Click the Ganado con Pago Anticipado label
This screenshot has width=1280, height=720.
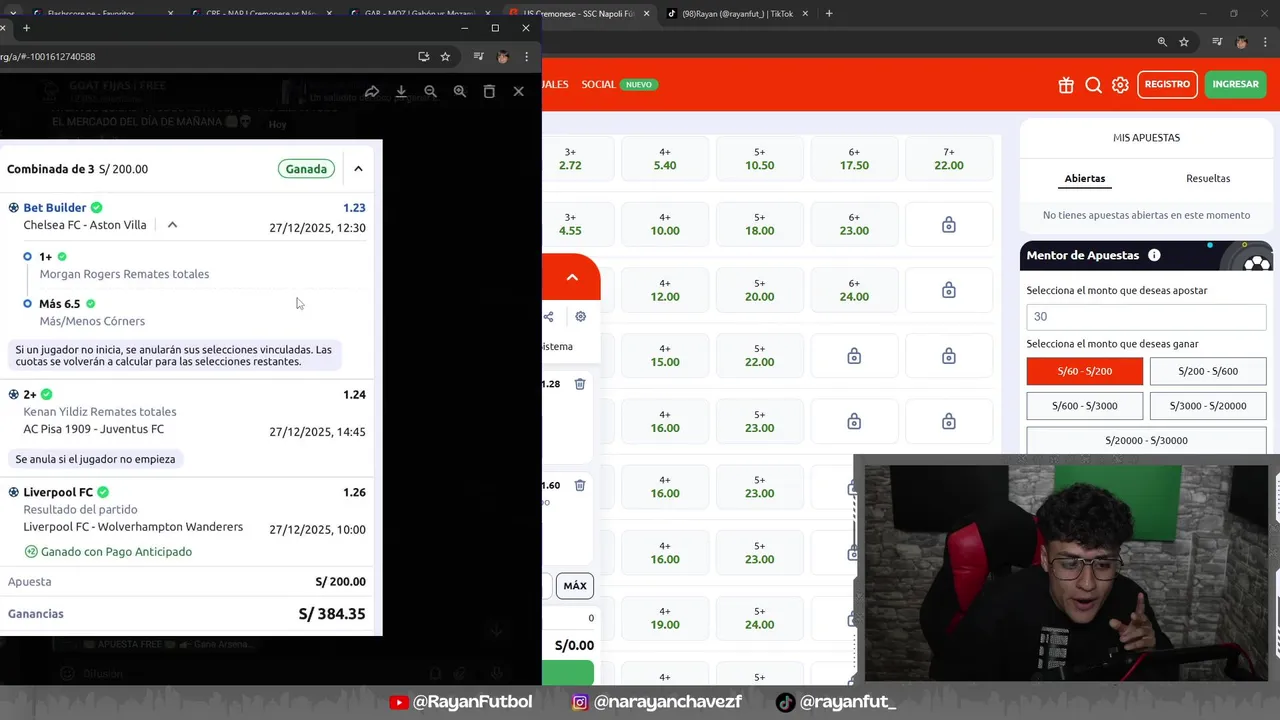click(x=116, y=552)
